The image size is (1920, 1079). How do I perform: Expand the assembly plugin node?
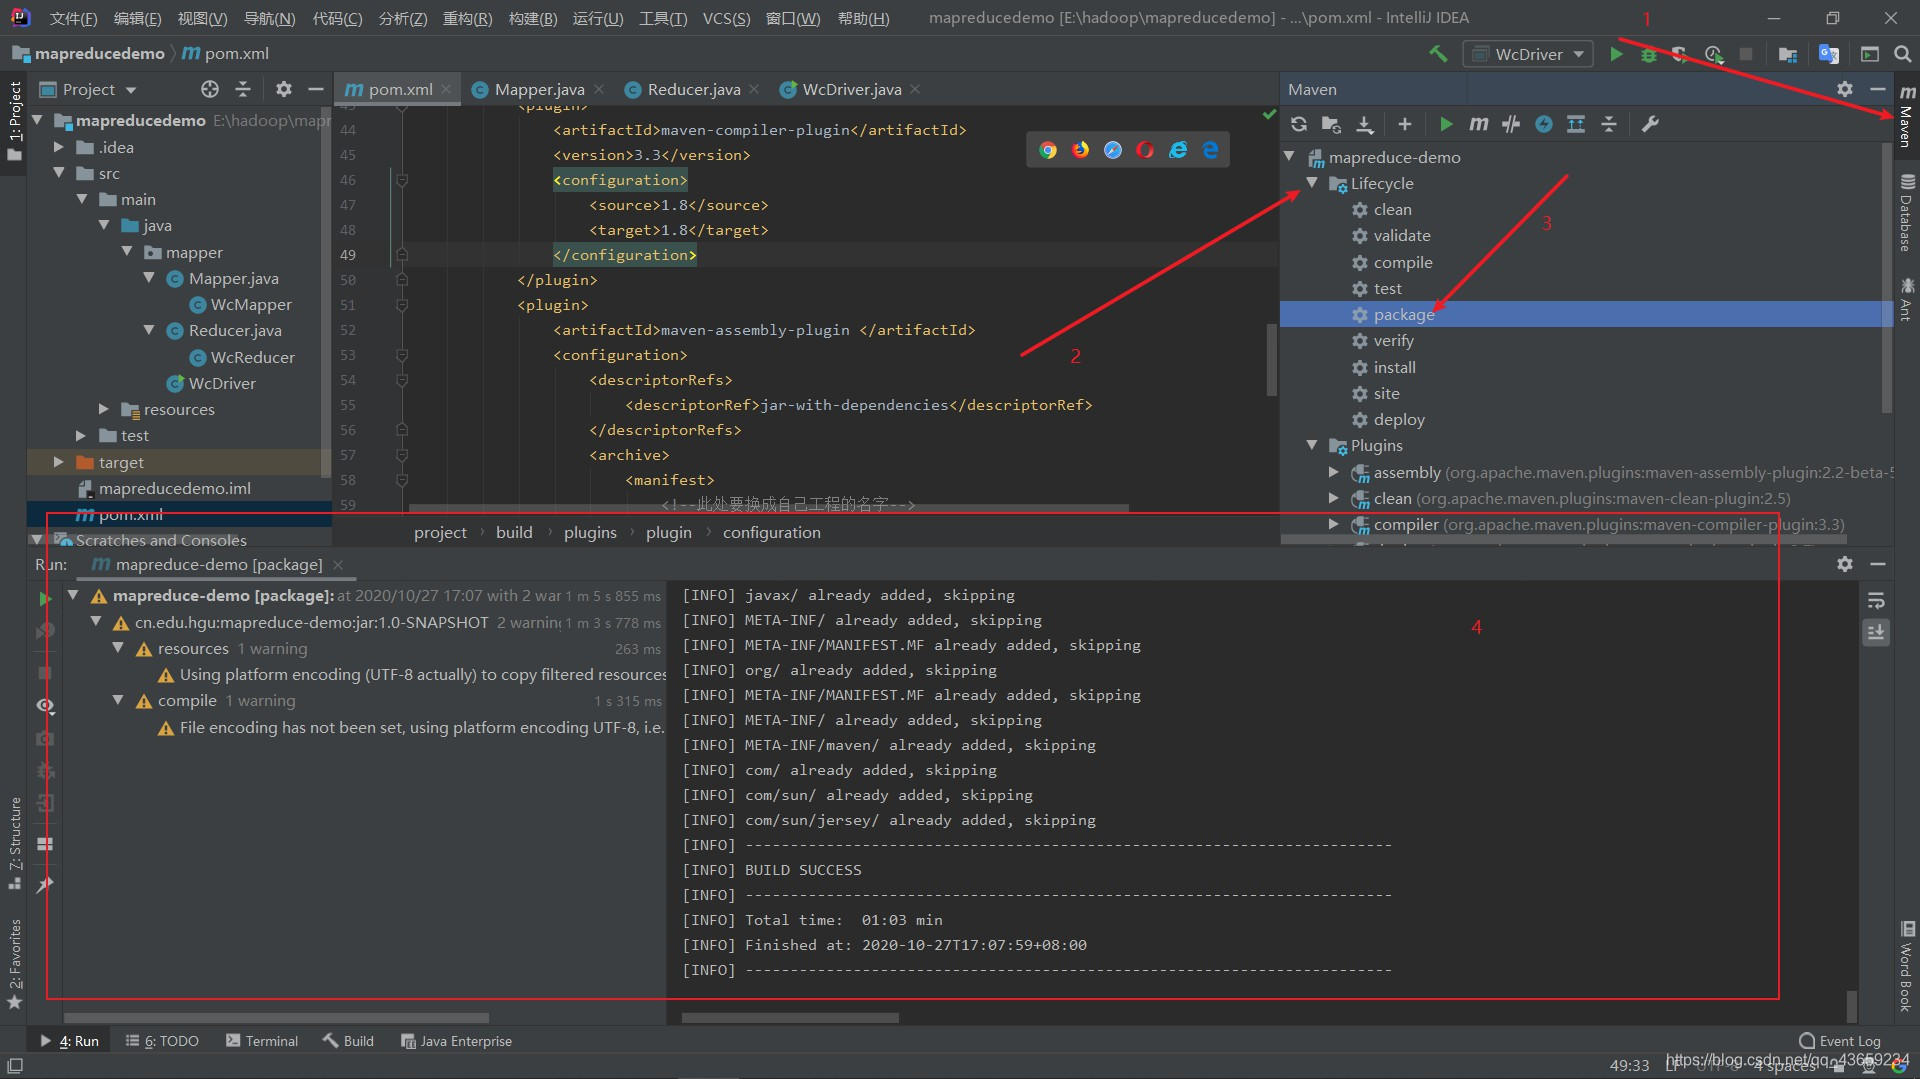[1333, 471]
